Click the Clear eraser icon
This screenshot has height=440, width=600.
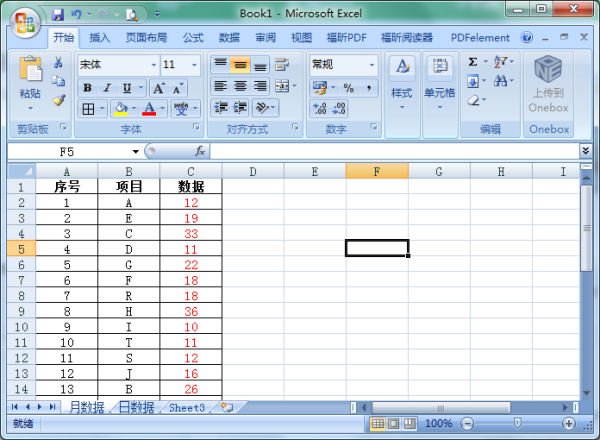[473, 100]
